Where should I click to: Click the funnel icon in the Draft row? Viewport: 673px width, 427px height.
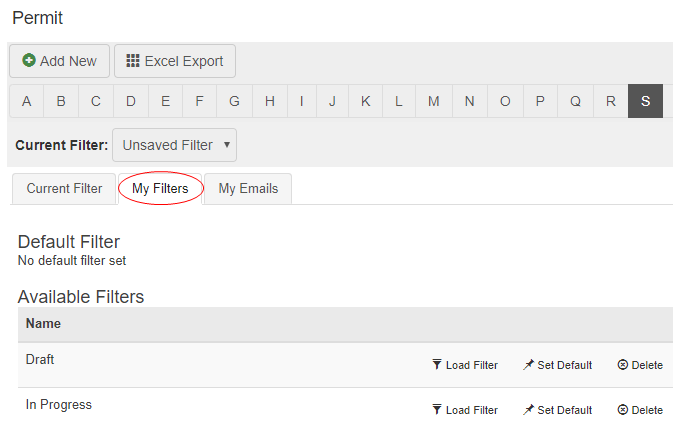tap(437, 365)
